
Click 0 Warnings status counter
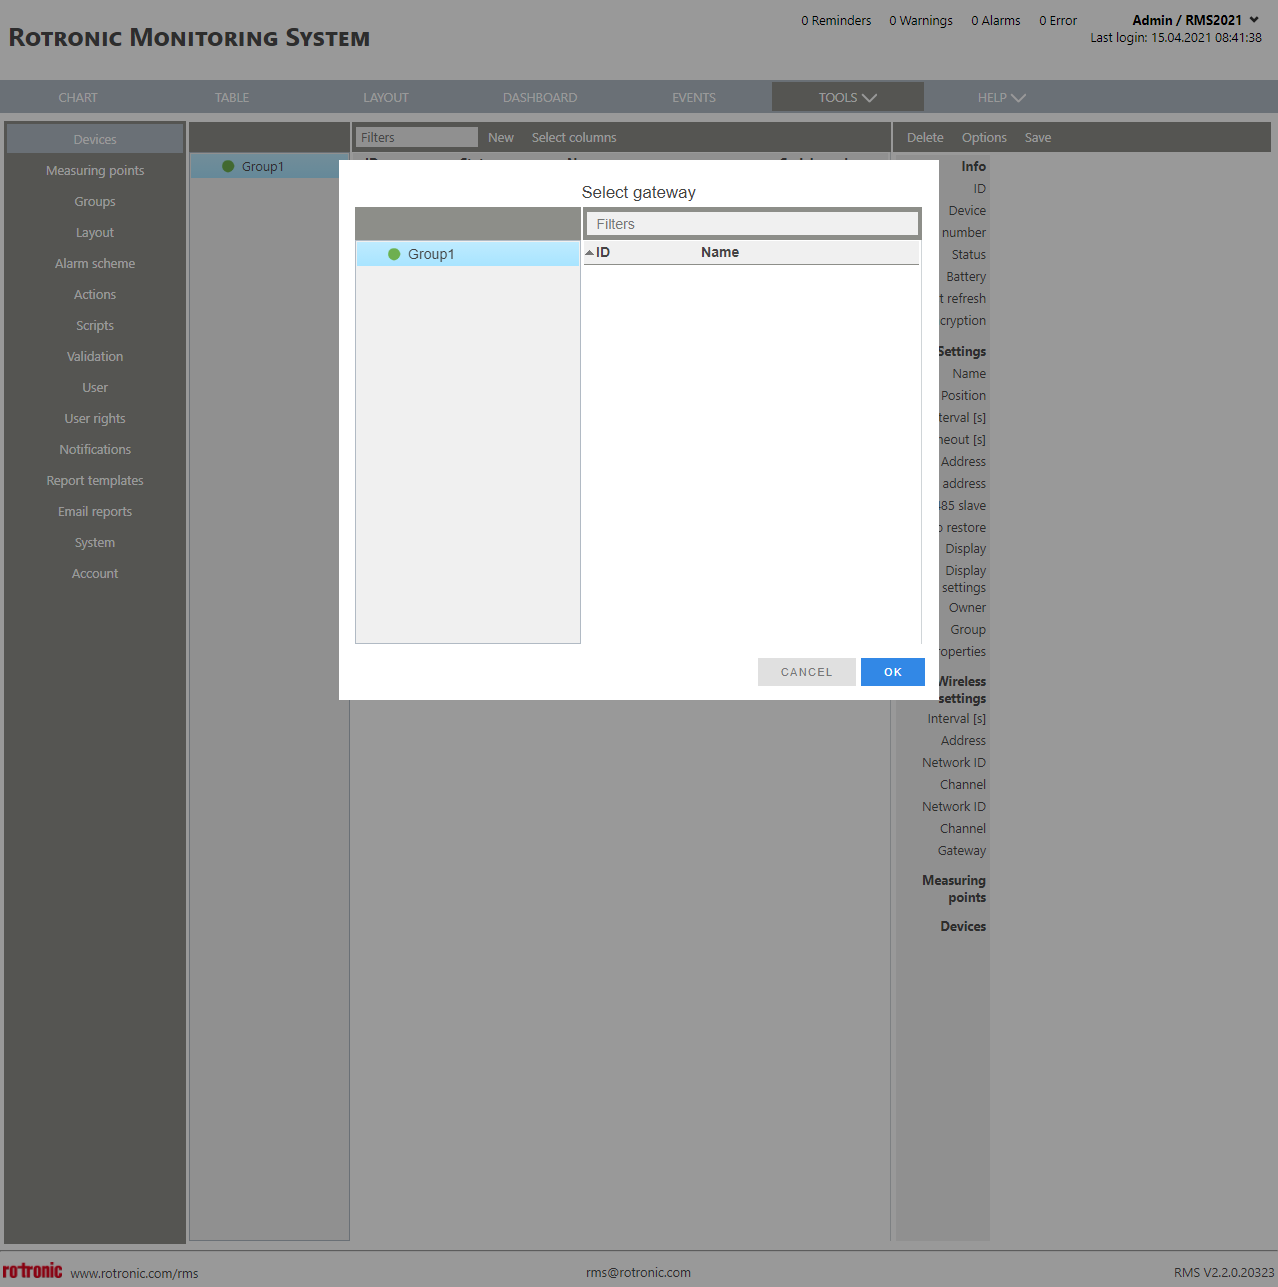921,20
